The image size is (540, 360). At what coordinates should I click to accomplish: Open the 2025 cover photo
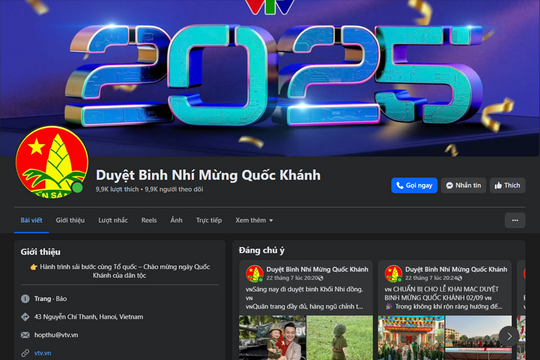[x=270, y=78]
